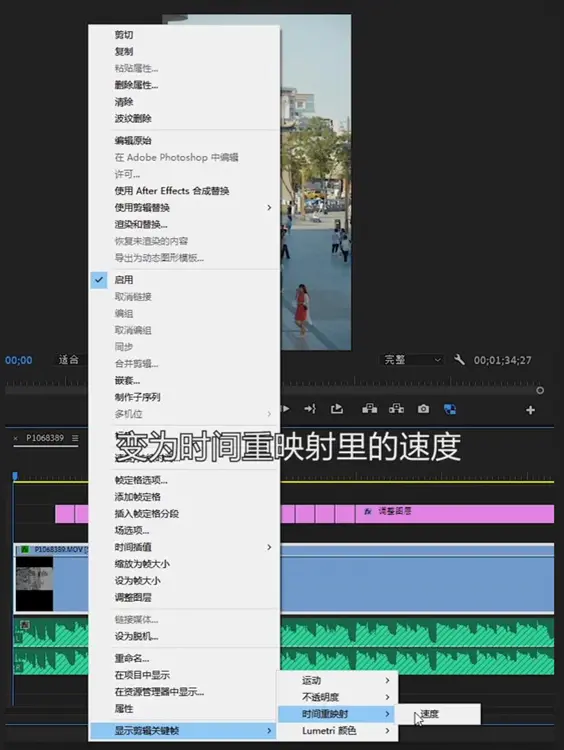Screen dimensions: 564x750
Task: Expand 显示剪辑关键帧 submenu
Action: (184, 730)
